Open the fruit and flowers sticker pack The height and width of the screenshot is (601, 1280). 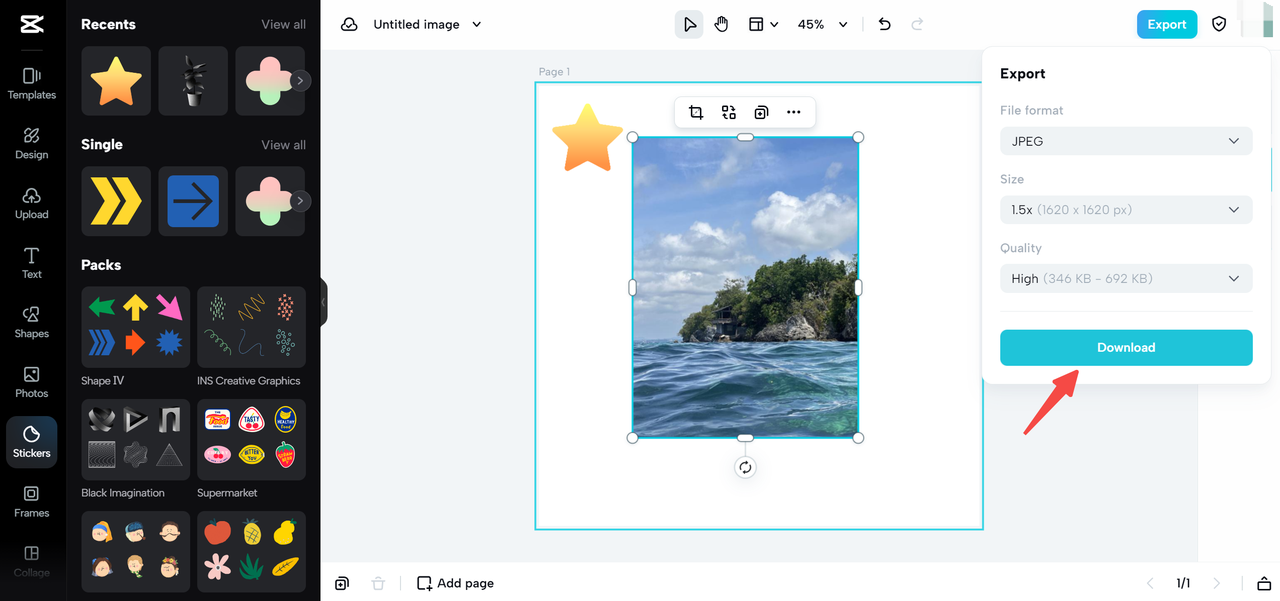251,551
